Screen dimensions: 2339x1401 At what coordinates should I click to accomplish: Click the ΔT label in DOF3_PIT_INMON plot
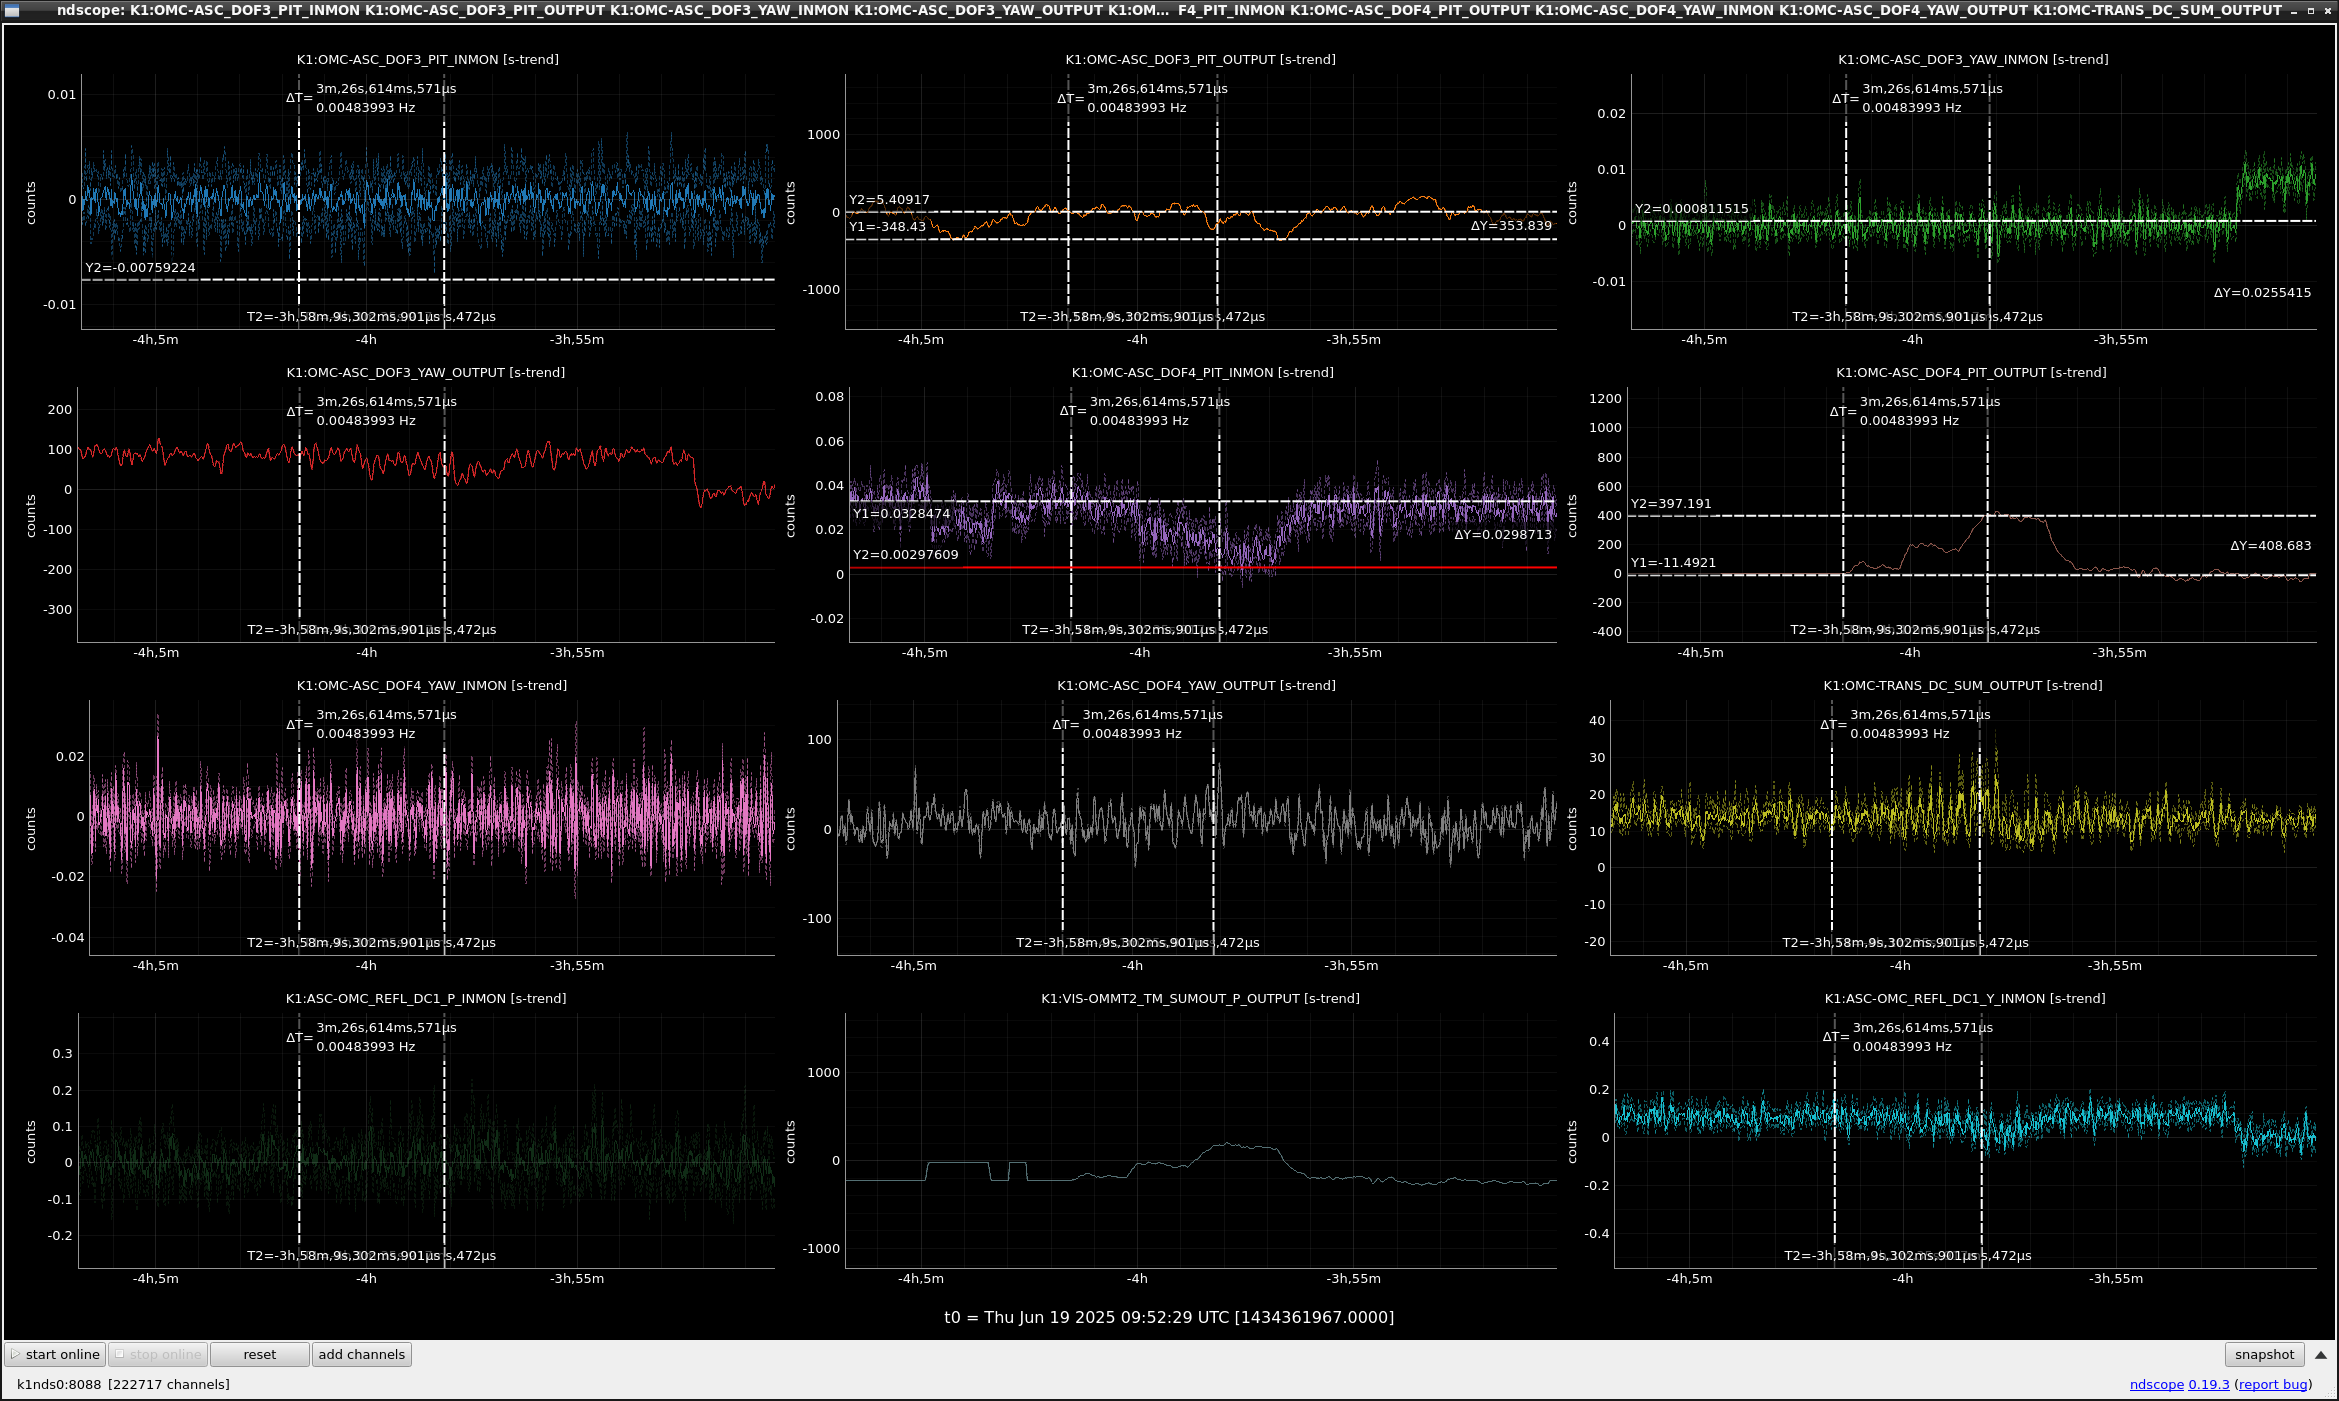(299, 98)
